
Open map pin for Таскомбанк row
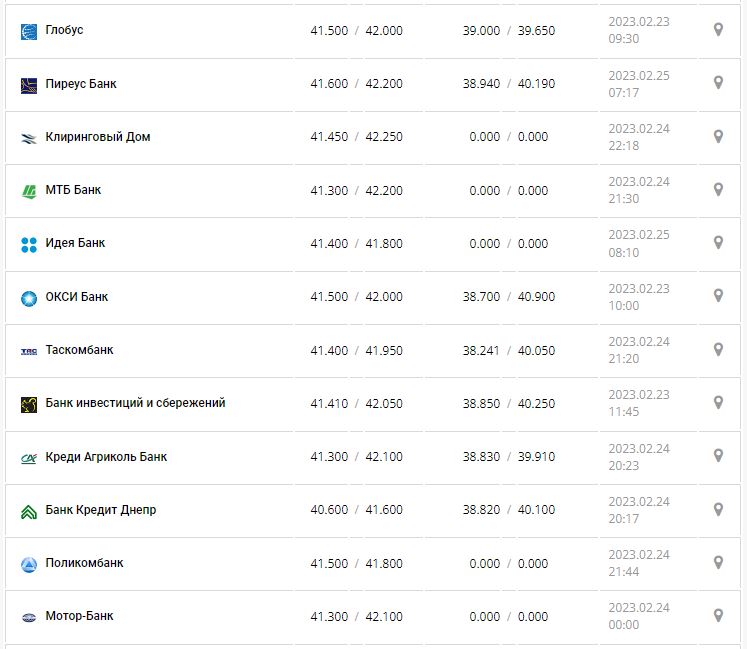click(x=717, y=349)
